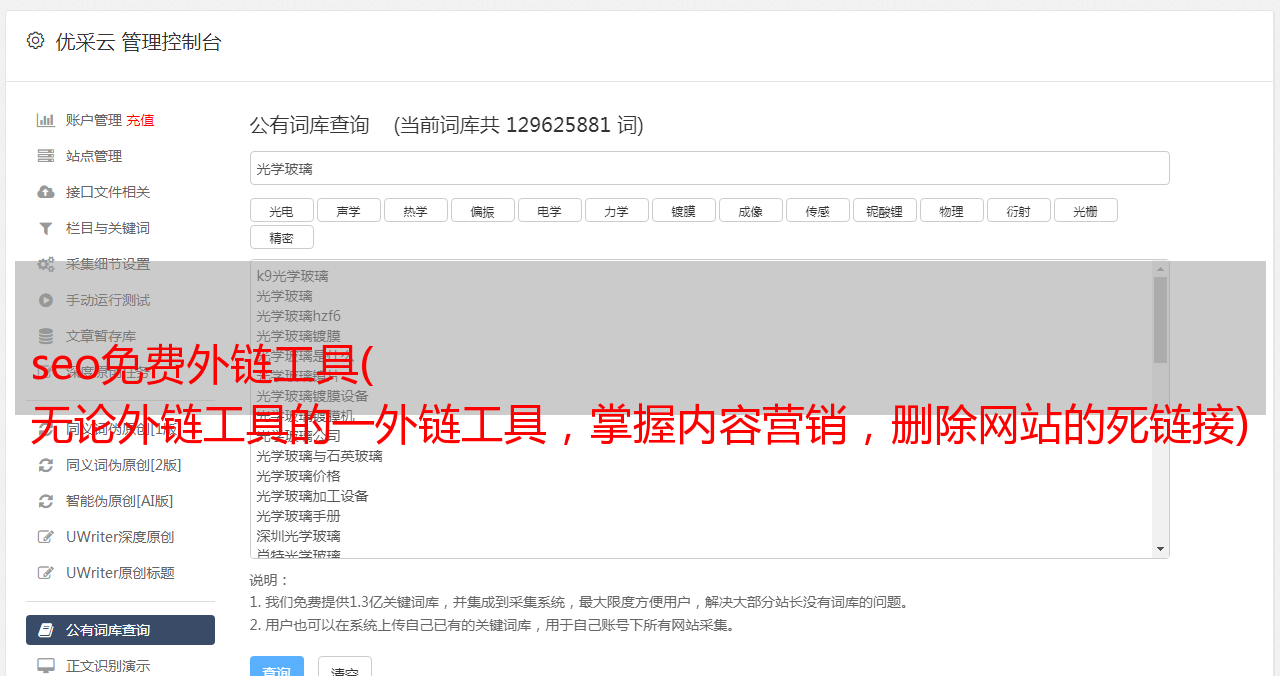Image resolution: width=1280 pixels, height=676 pixels.
Task: Click the book icon for 公有词库查询
Action: point(46,630)
